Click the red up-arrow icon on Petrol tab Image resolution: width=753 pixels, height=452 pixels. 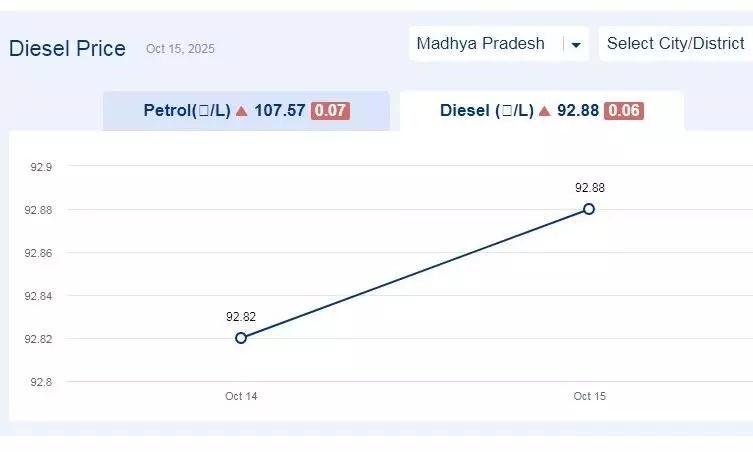point(241,111)
